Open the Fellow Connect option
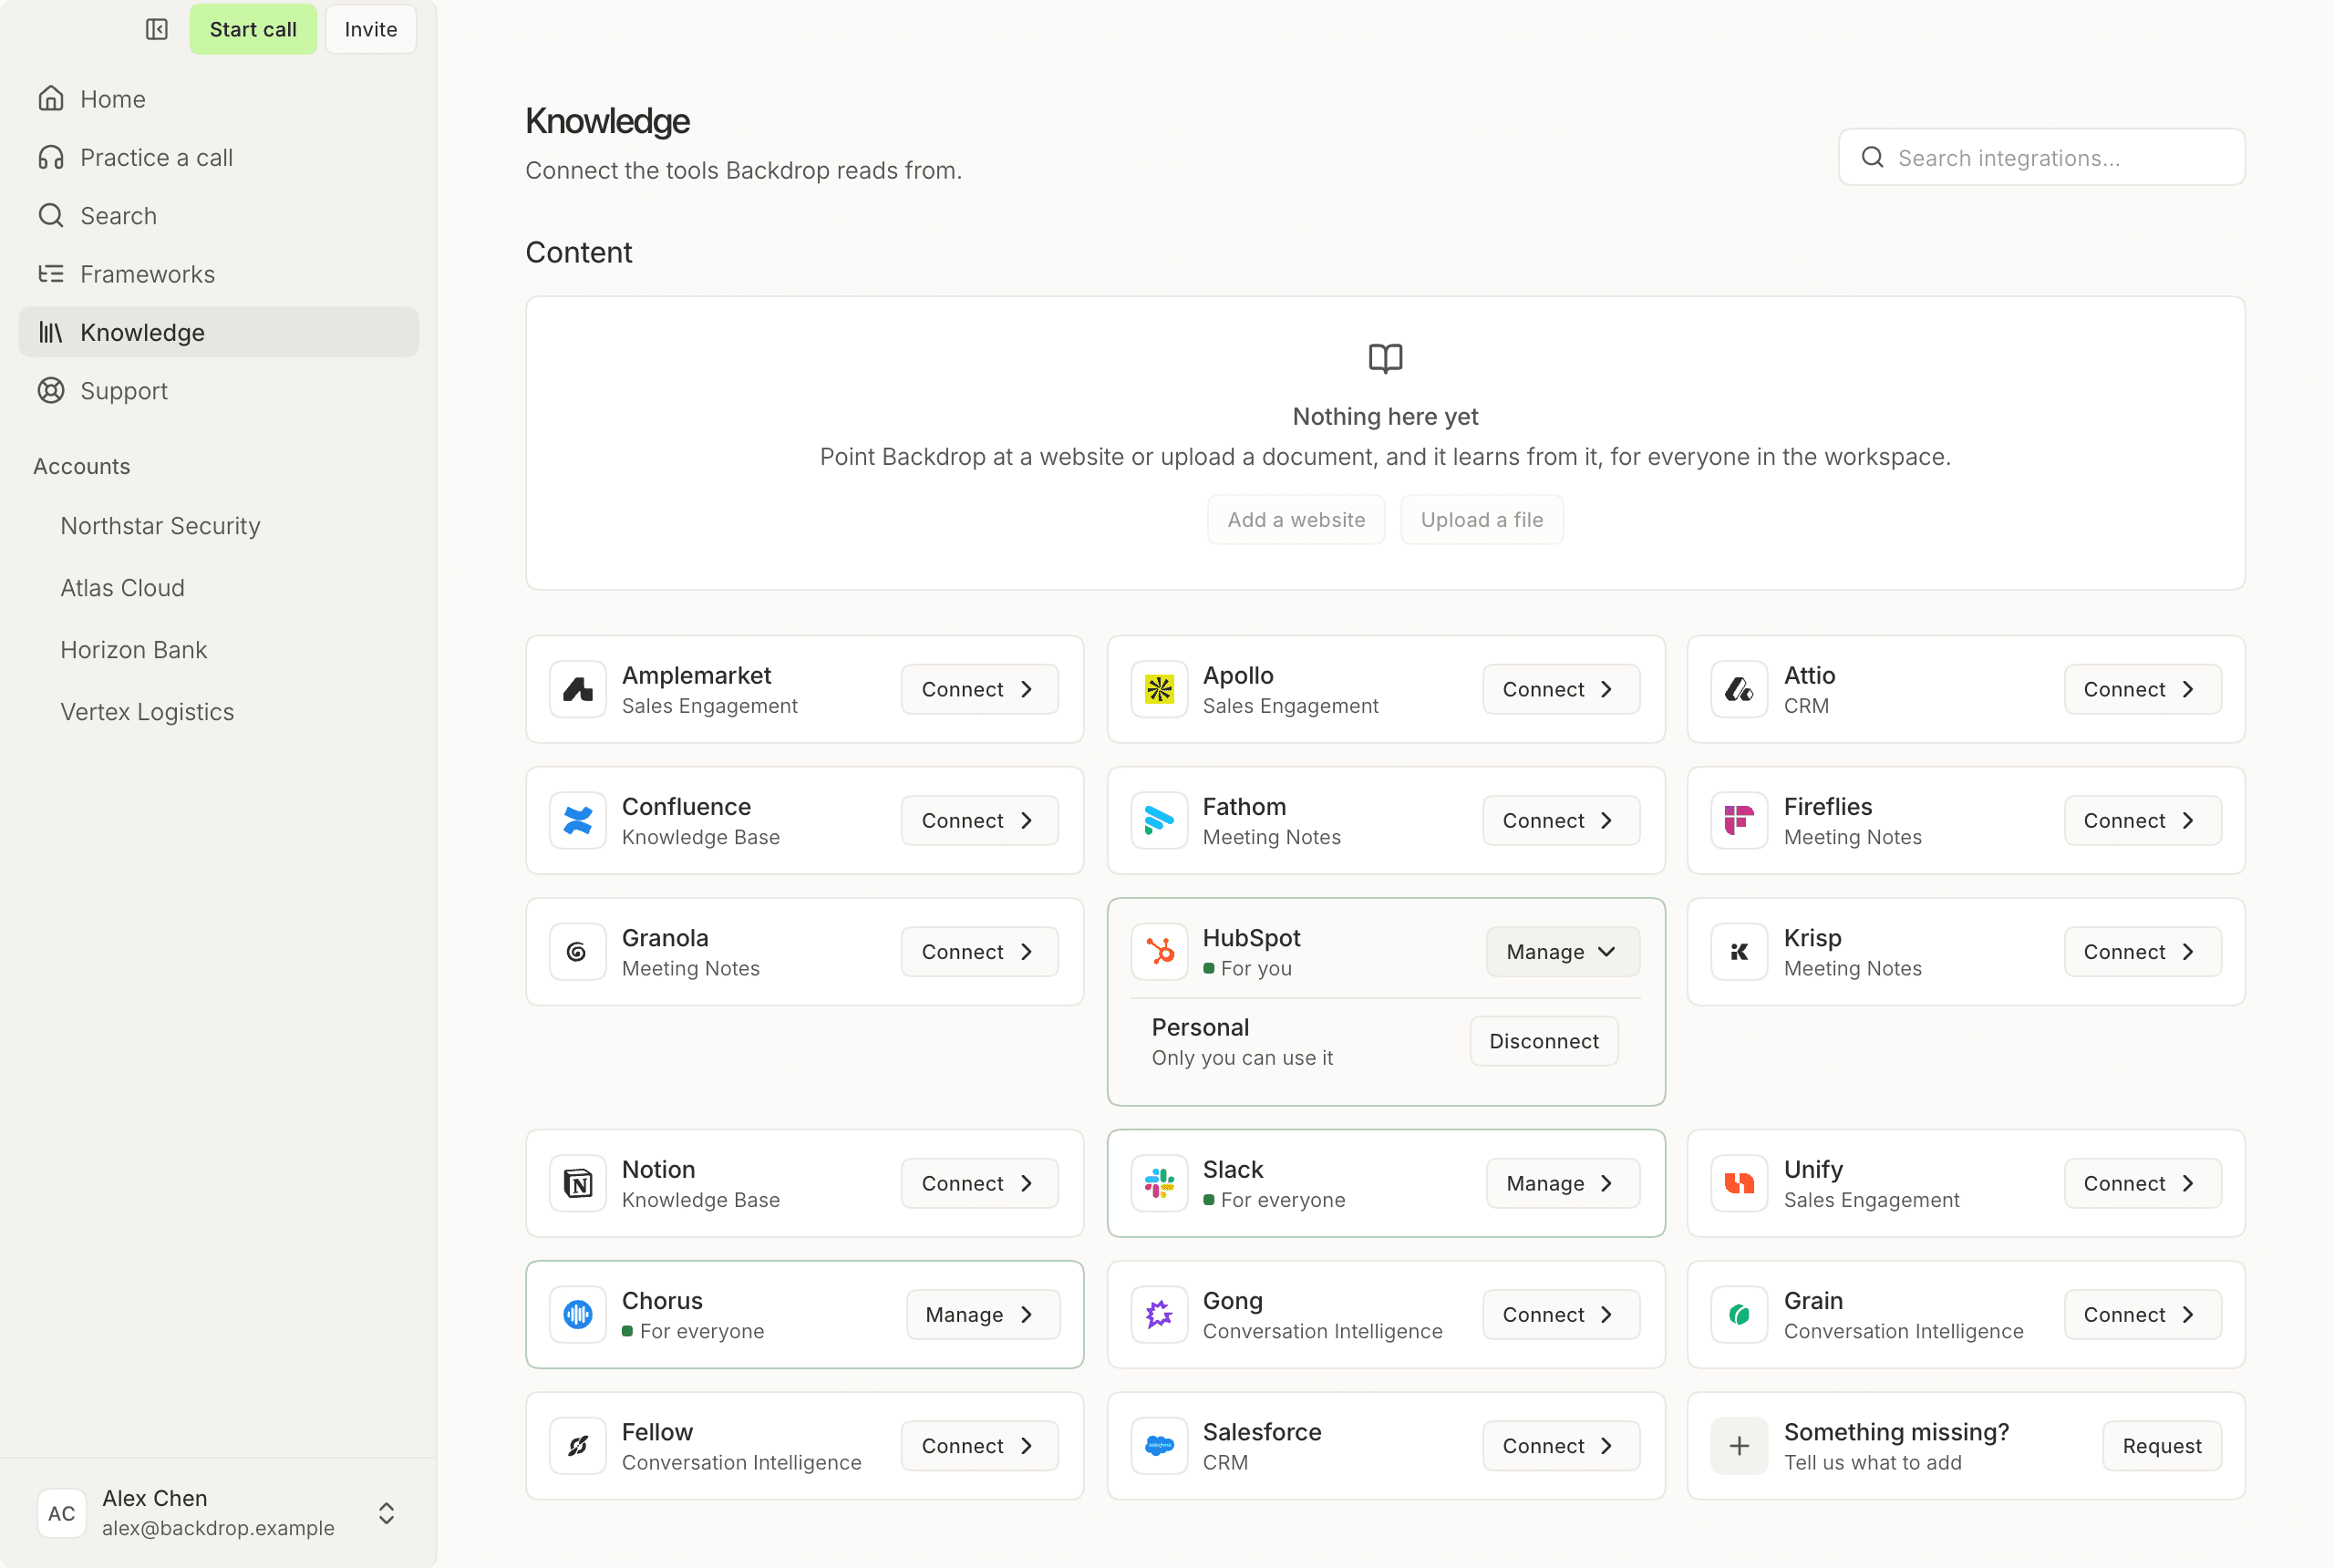2334x1568 pixels. point(979,1446)
